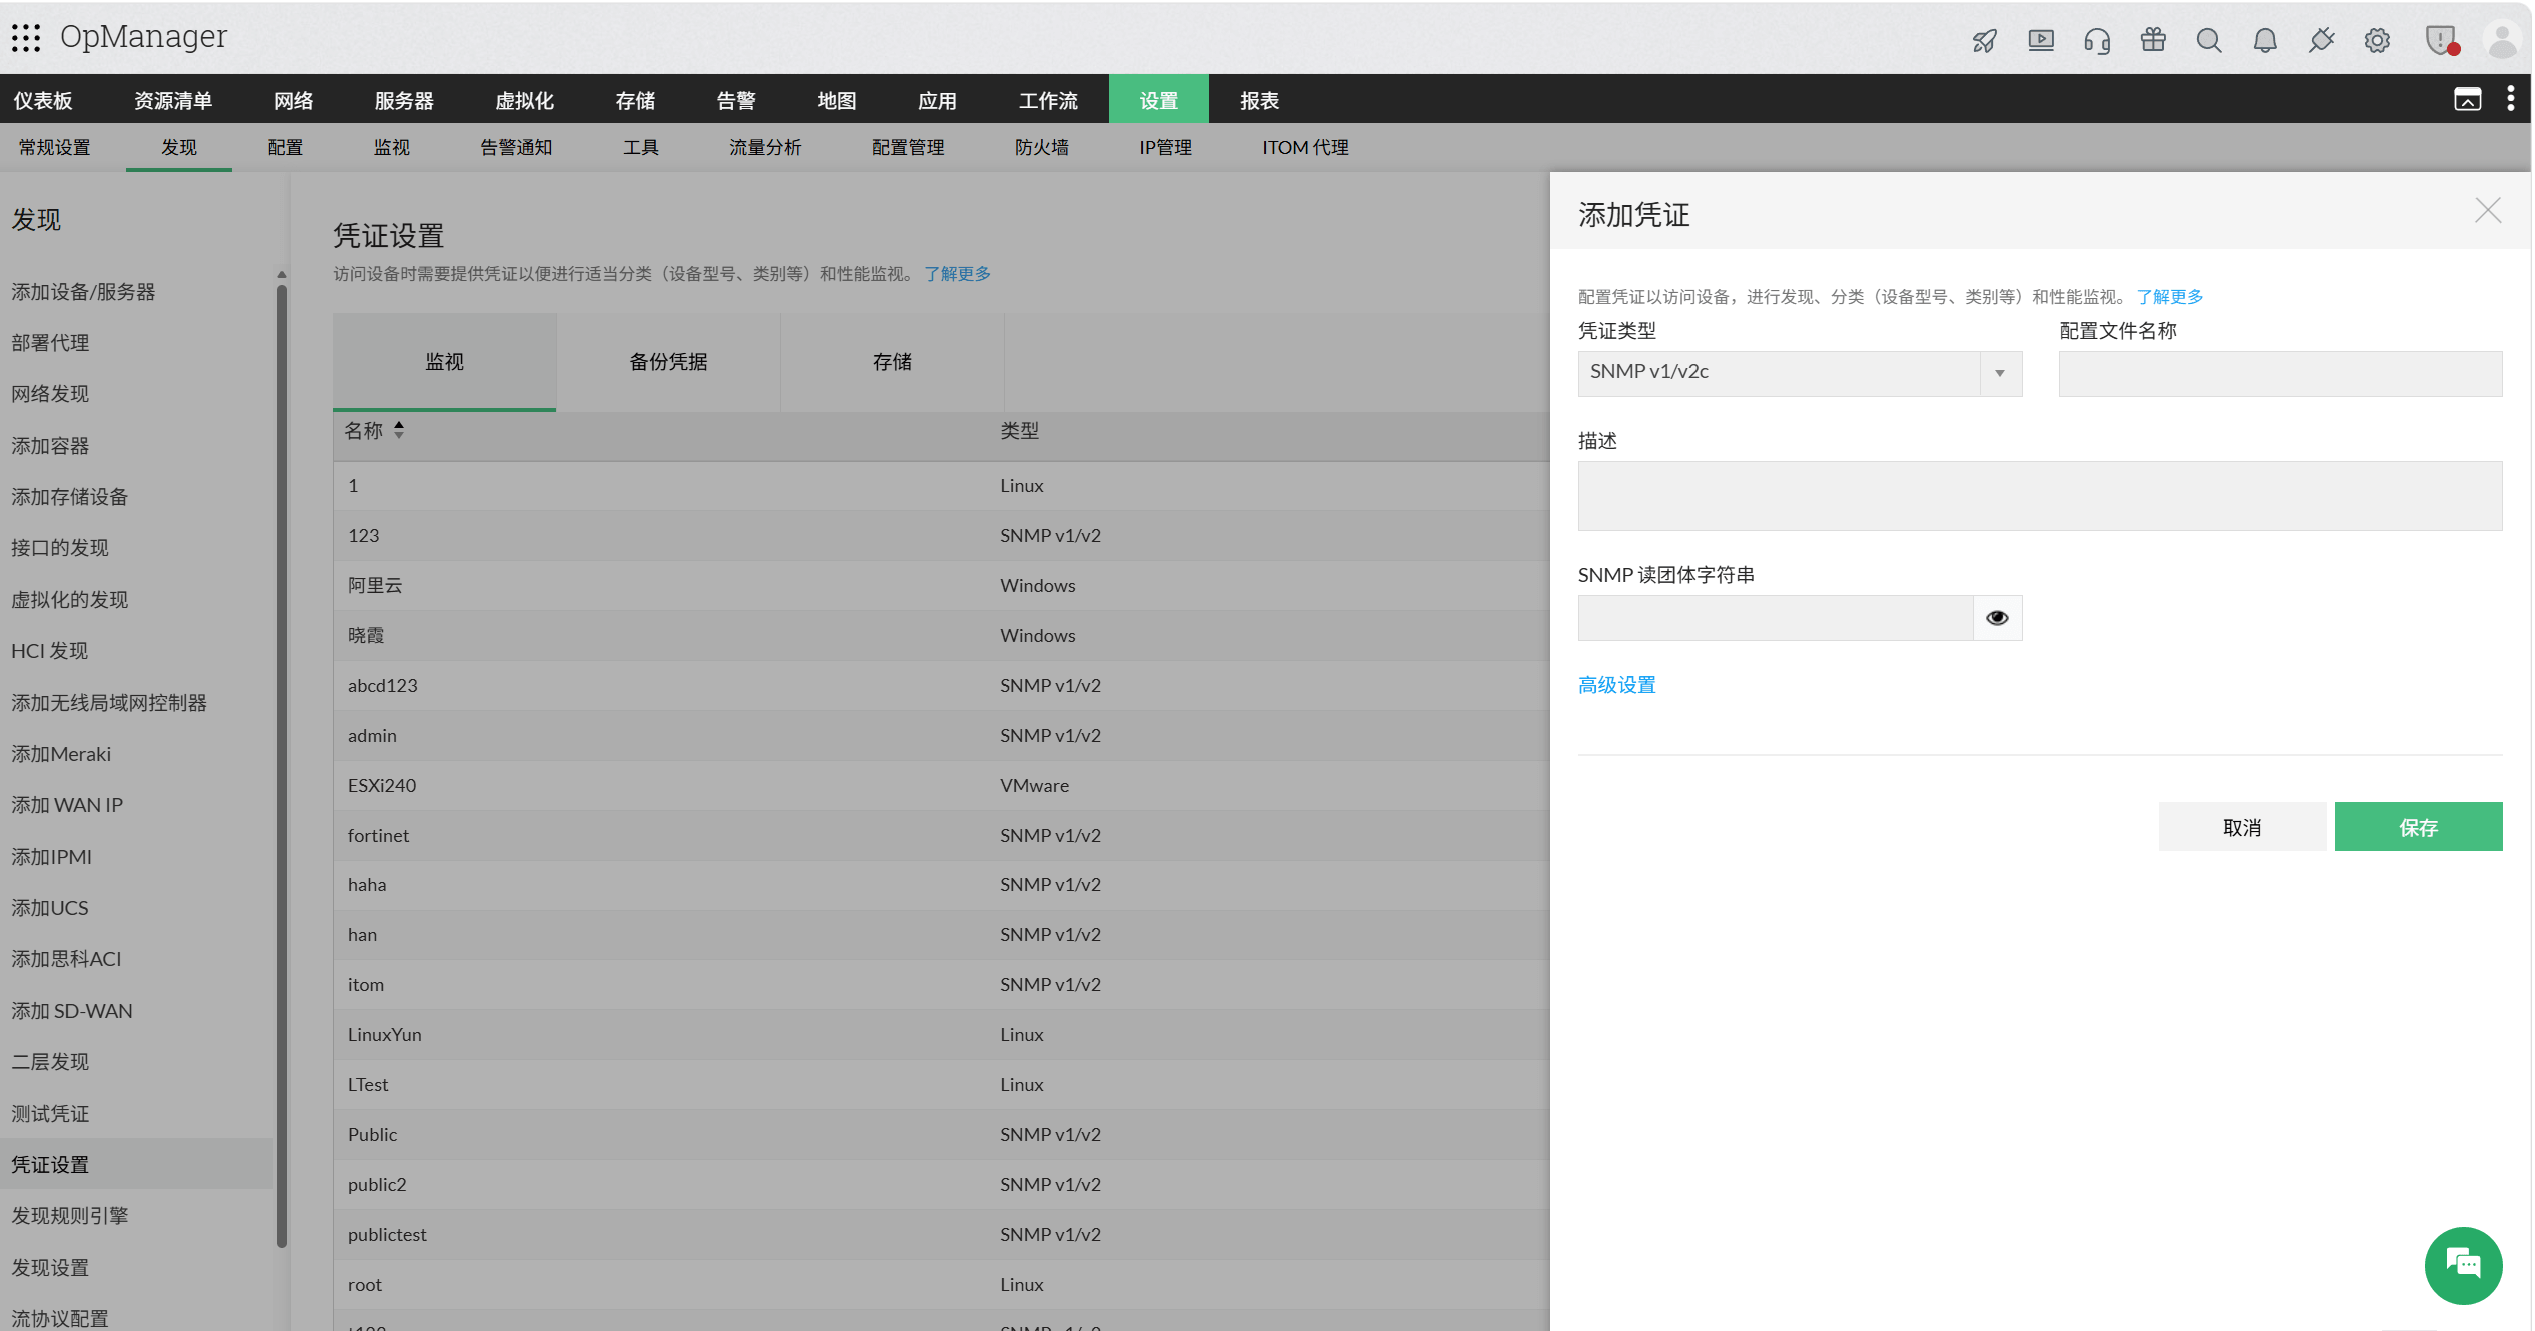2535x1331 pixels.
Task: Click the 配置文件名称 input field
Action: [2280, 373]
